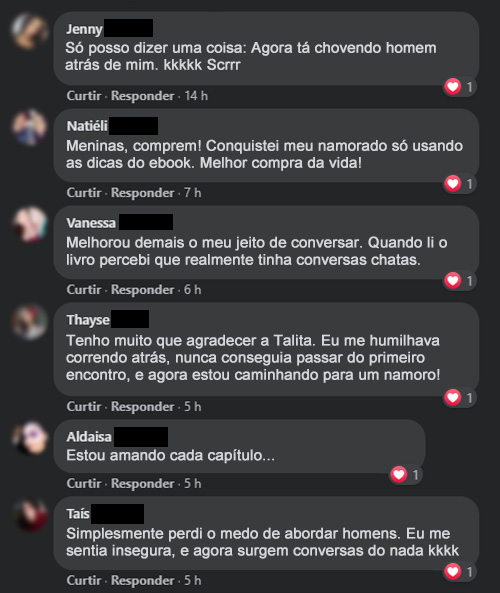Screen dimensions: 500x593
Task: Open Aldaisa's profile picture
Action: click(30, 438)
